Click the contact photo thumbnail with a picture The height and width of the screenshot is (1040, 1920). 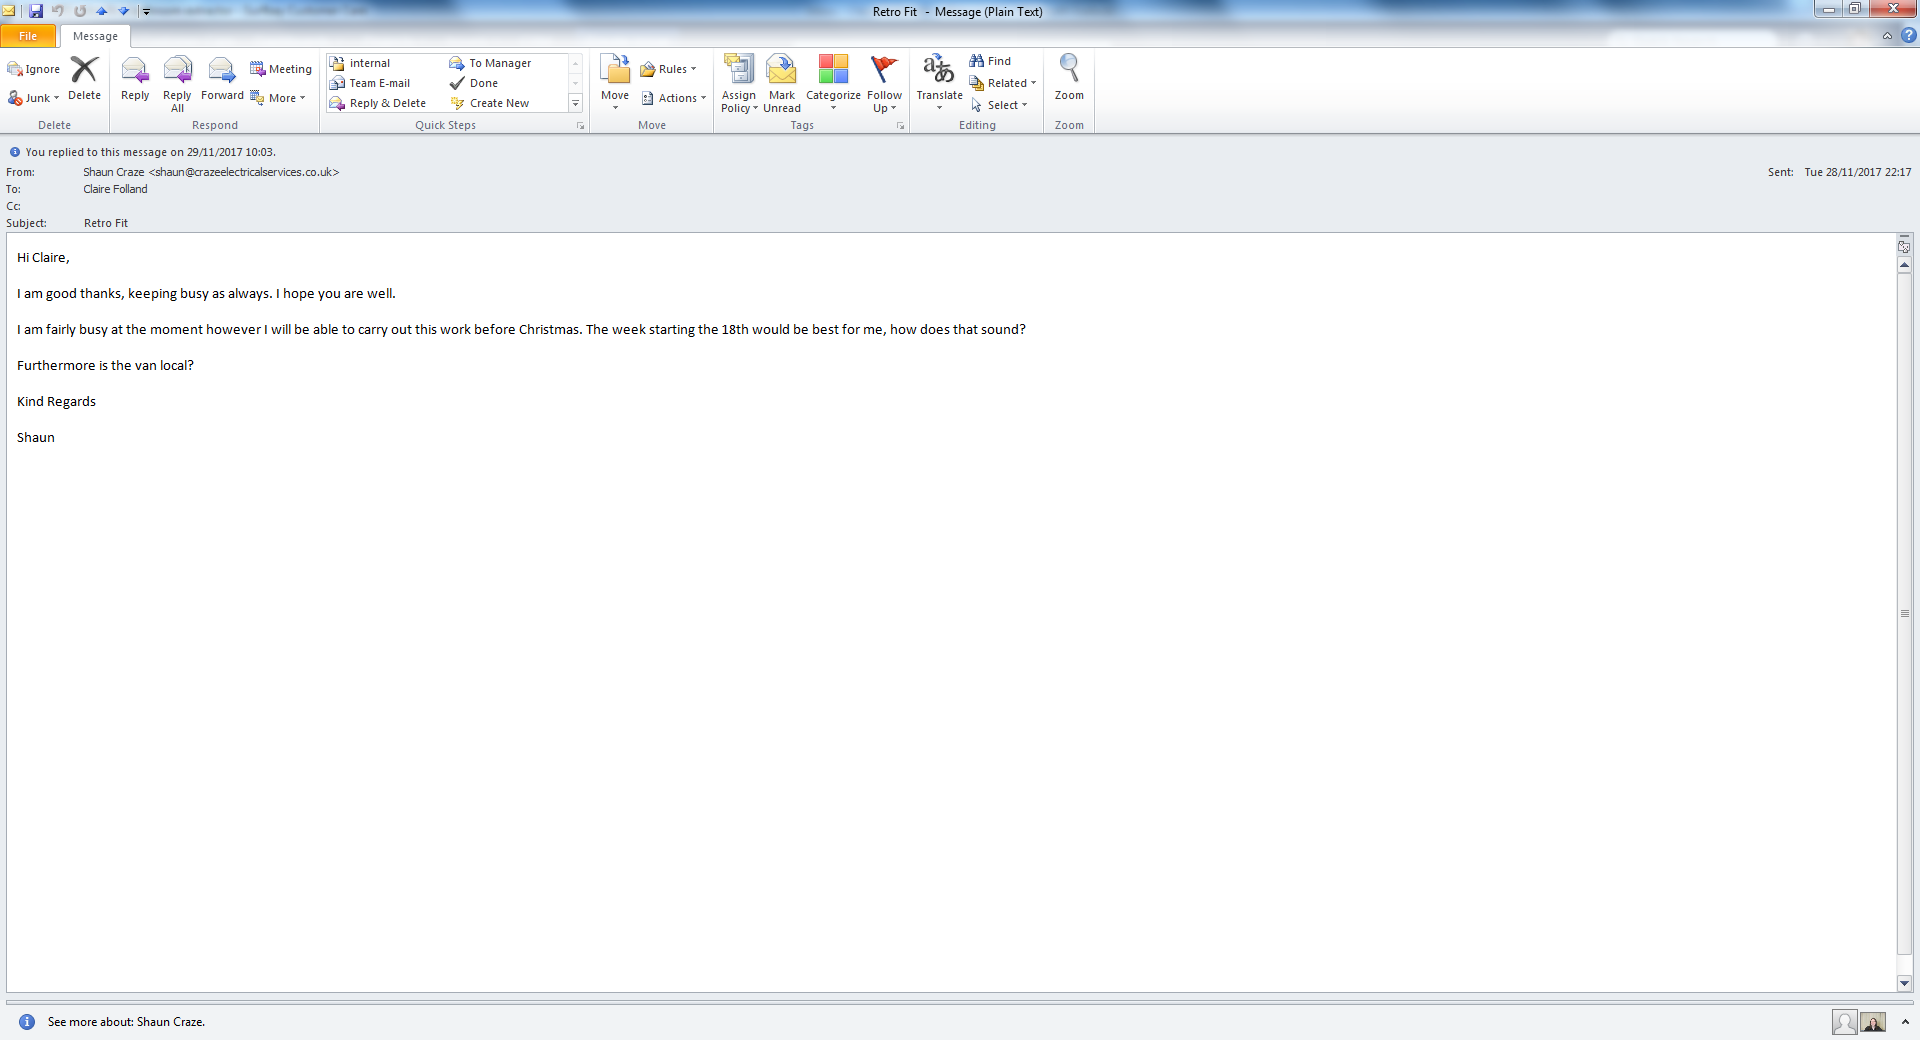coord(1873,1022)
